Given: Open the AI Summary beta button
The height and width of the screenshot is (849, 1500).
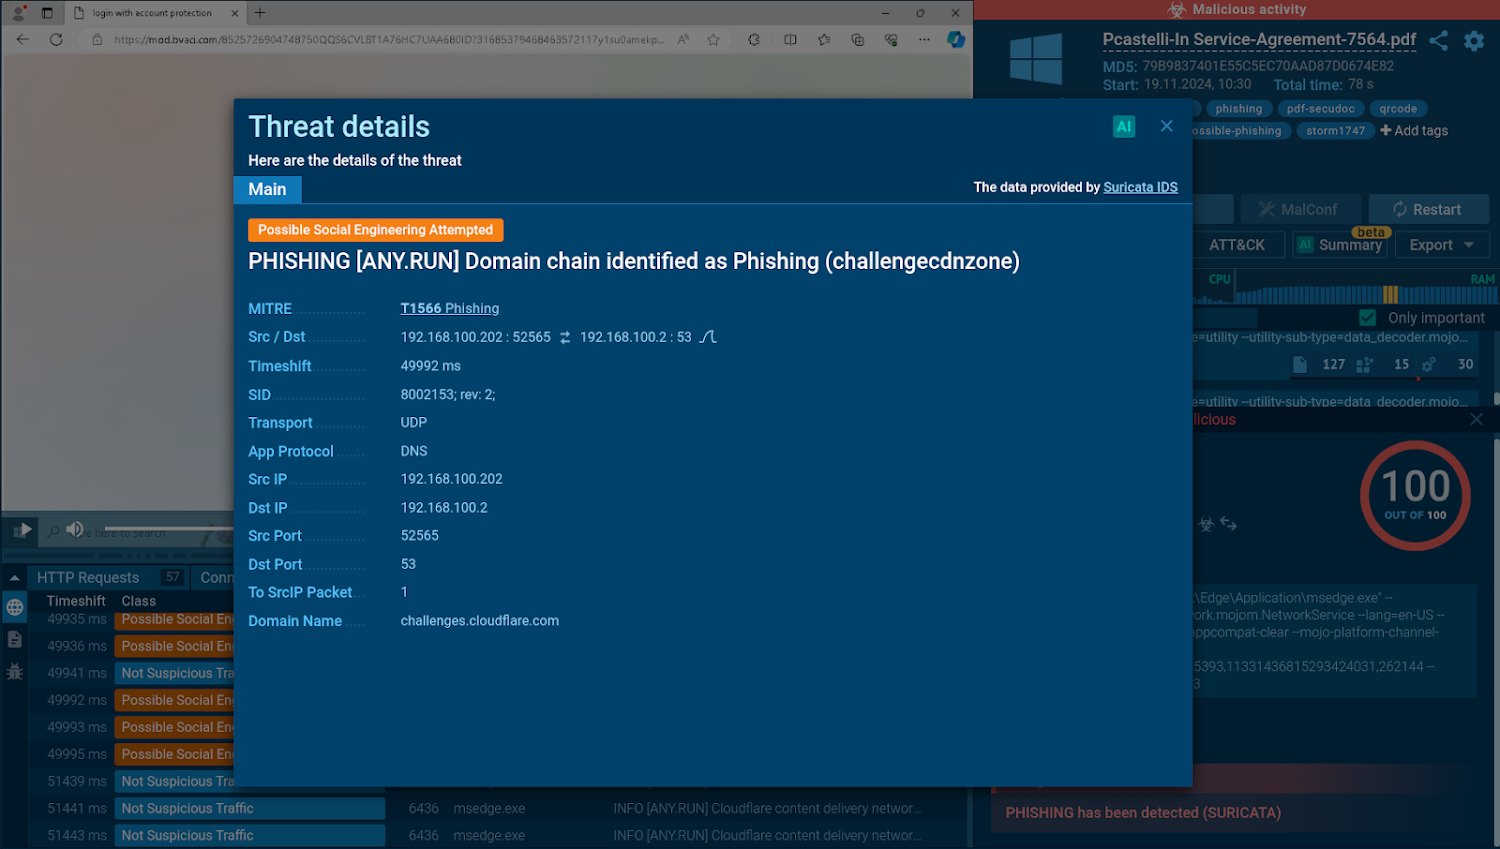Looking at the screenshot, I should [1339, 245].
